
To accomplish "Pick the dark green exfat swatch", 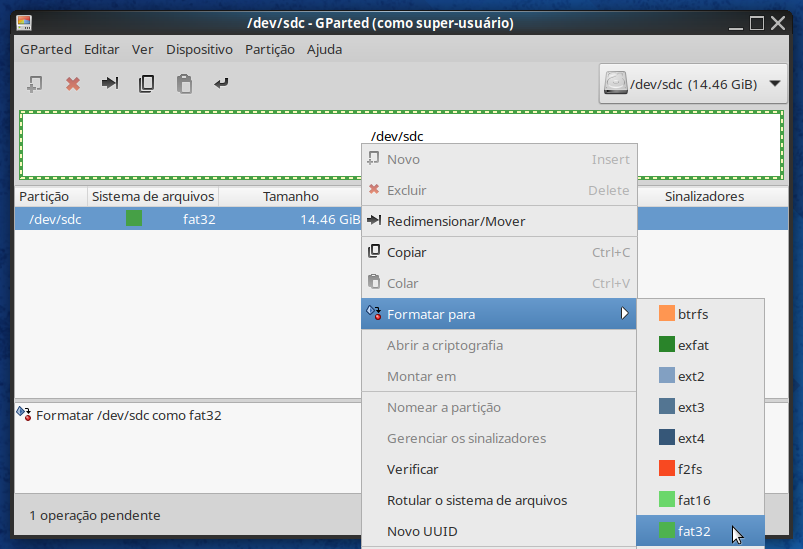I will (667, 344).
